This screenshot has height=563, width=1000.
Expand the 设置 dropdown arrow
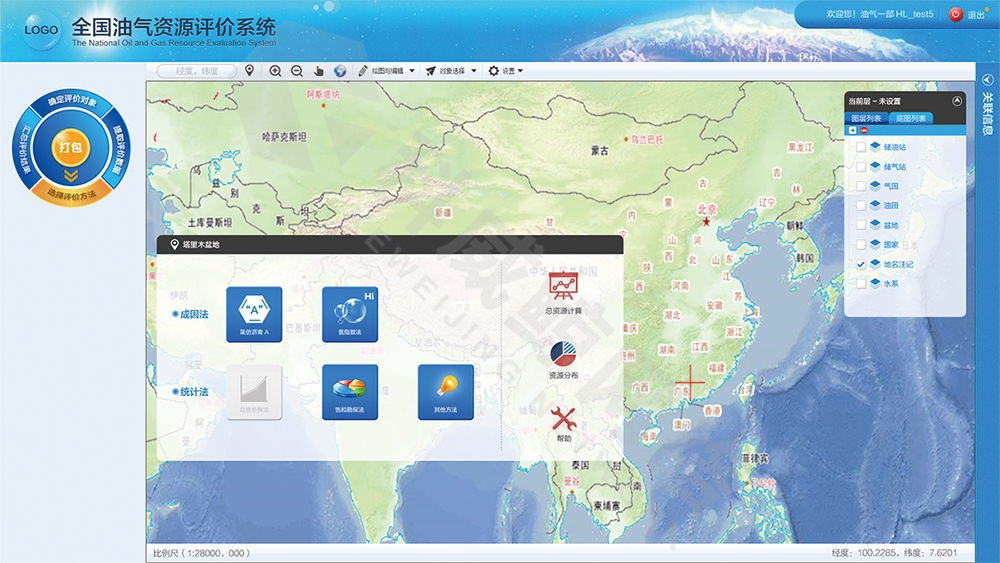[x=520, y=71]
